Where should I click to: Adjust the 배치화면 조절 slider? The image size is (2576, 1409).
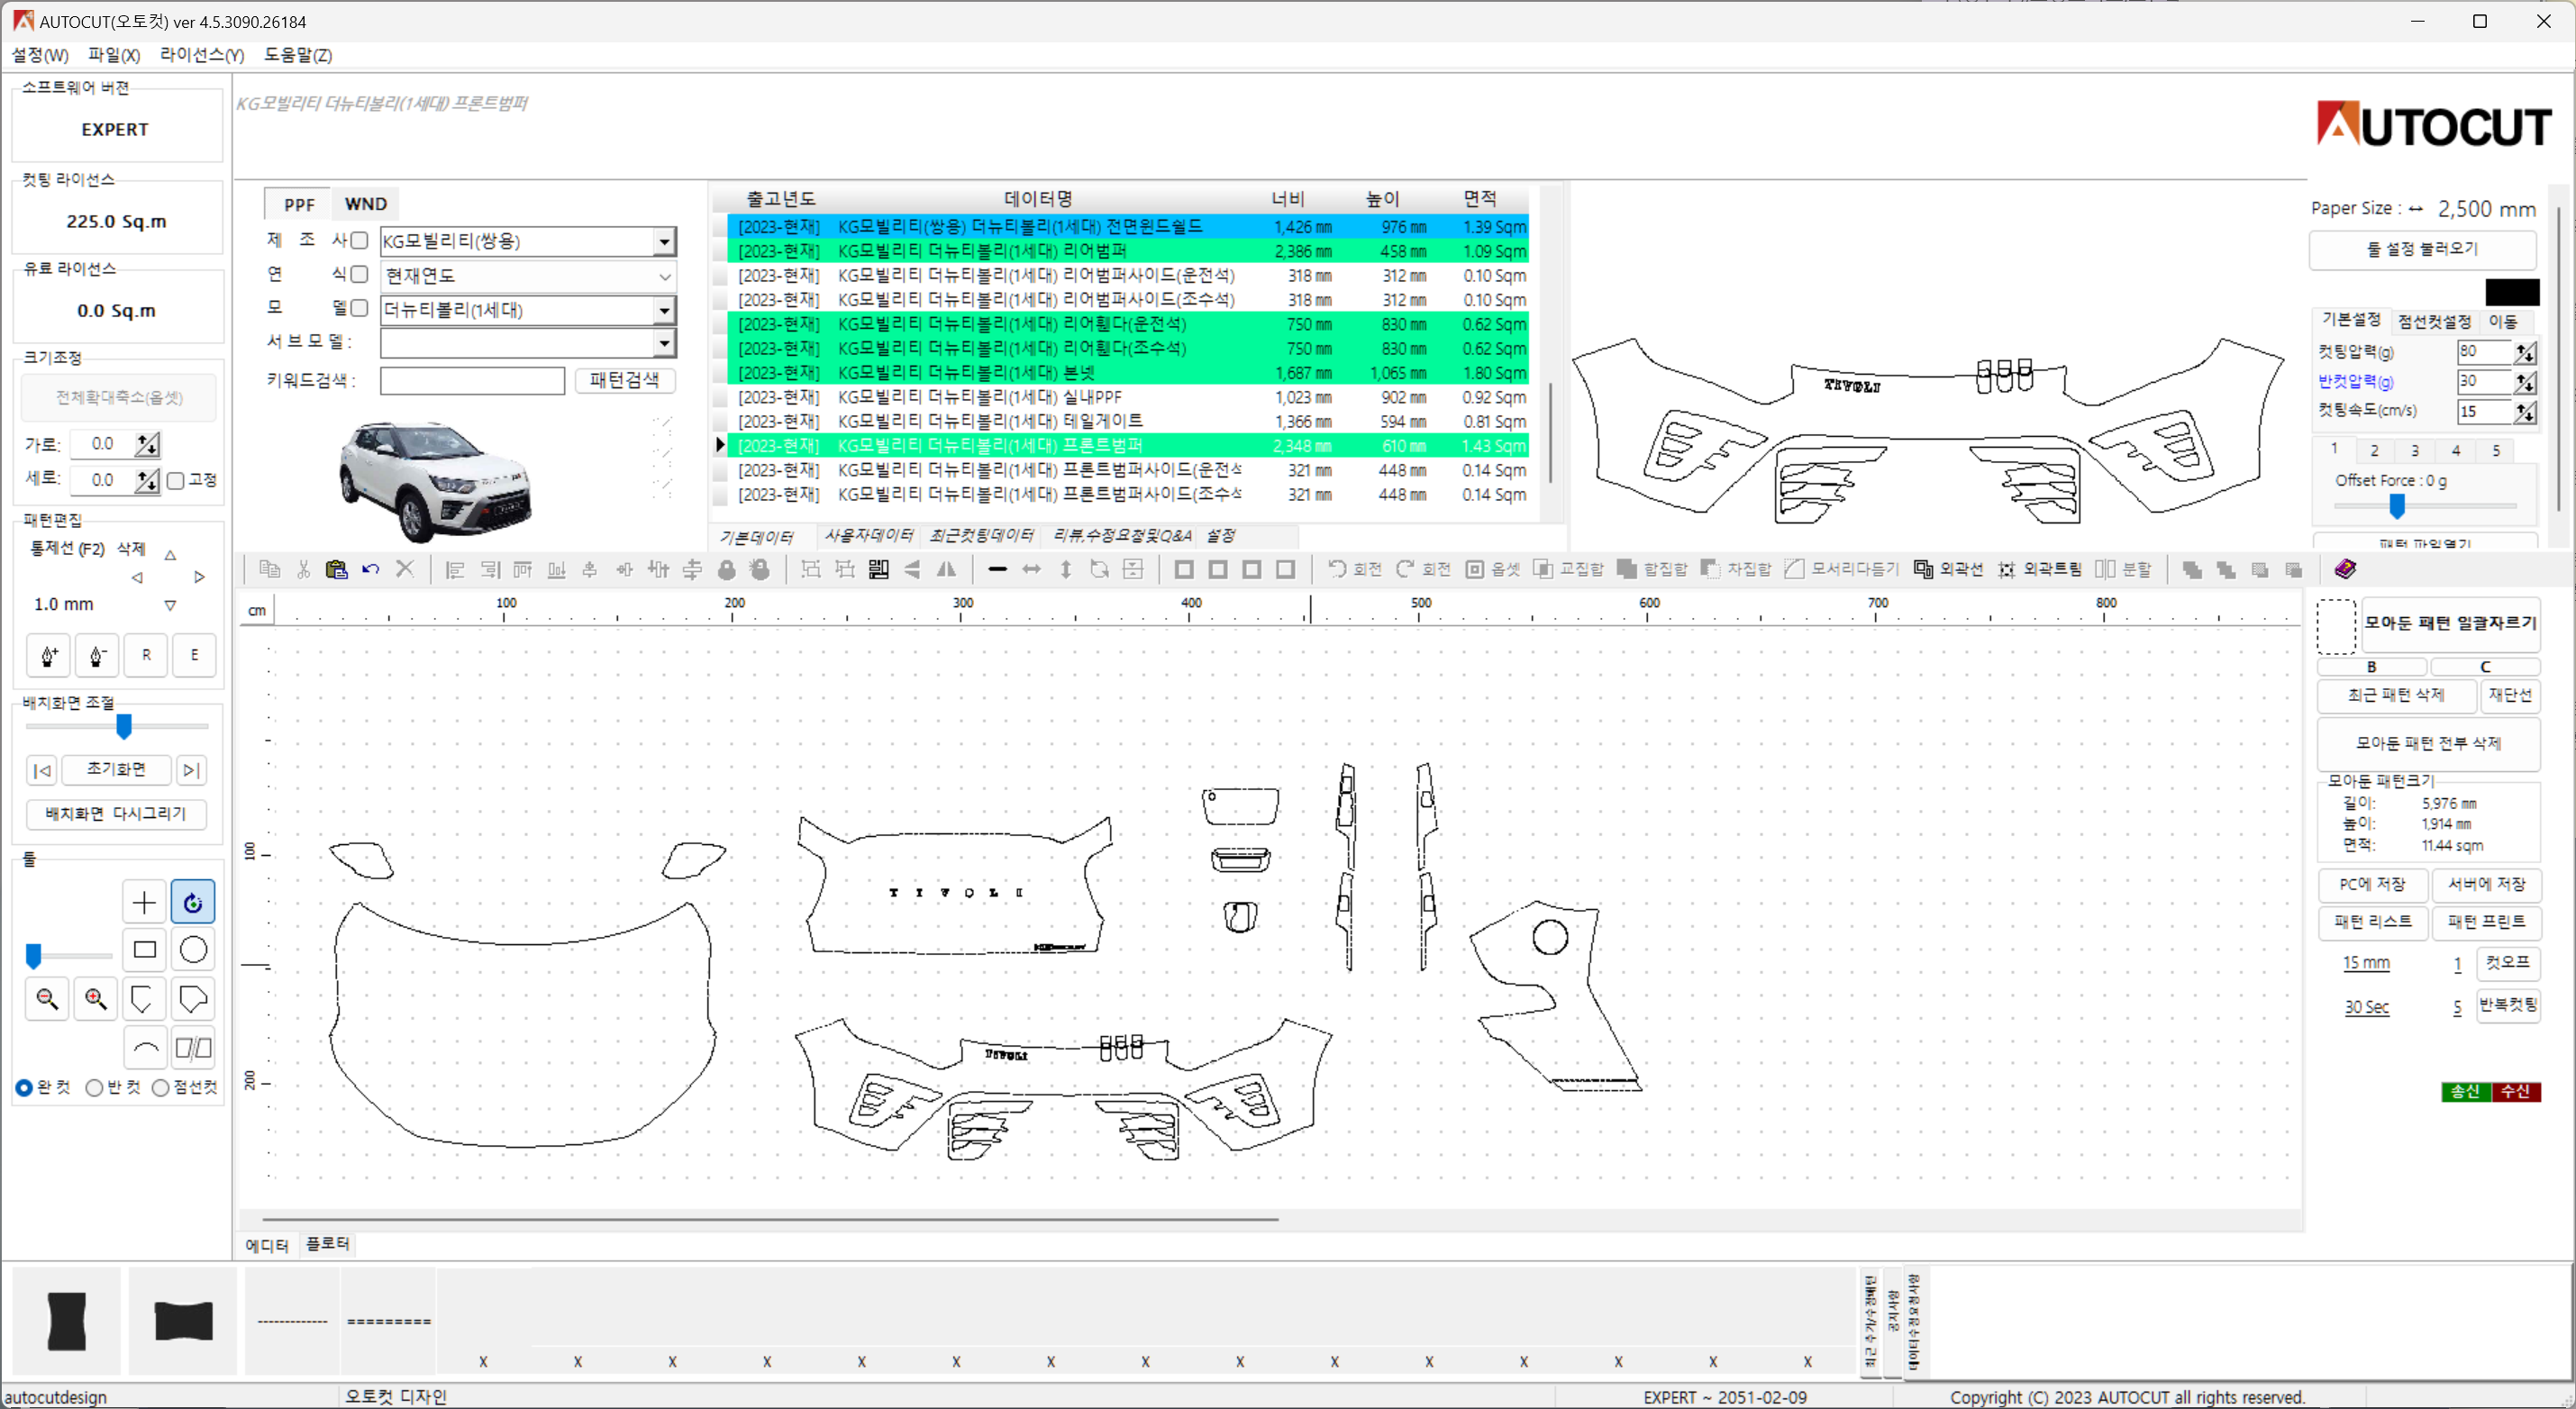pyautogui.click(x=124, y=727)
